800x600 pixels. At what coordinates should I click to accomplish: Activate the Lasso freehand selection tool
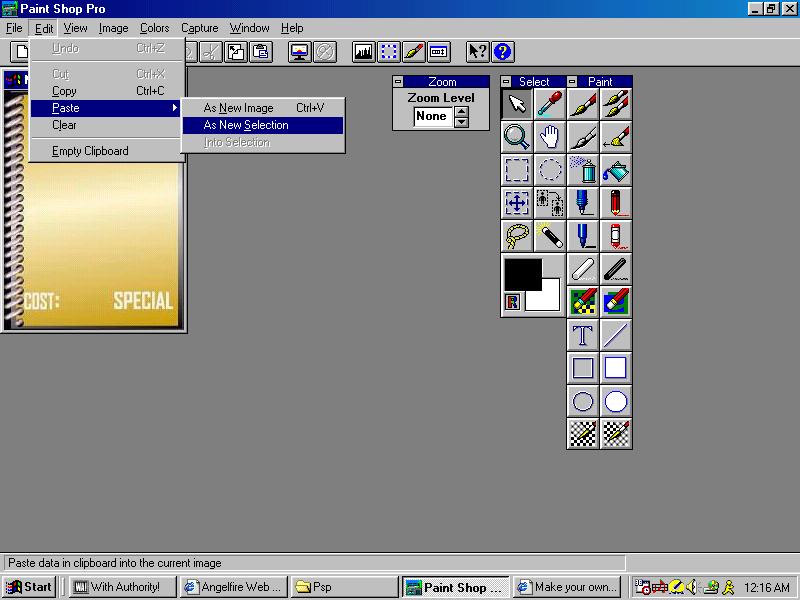click(517, 236)
